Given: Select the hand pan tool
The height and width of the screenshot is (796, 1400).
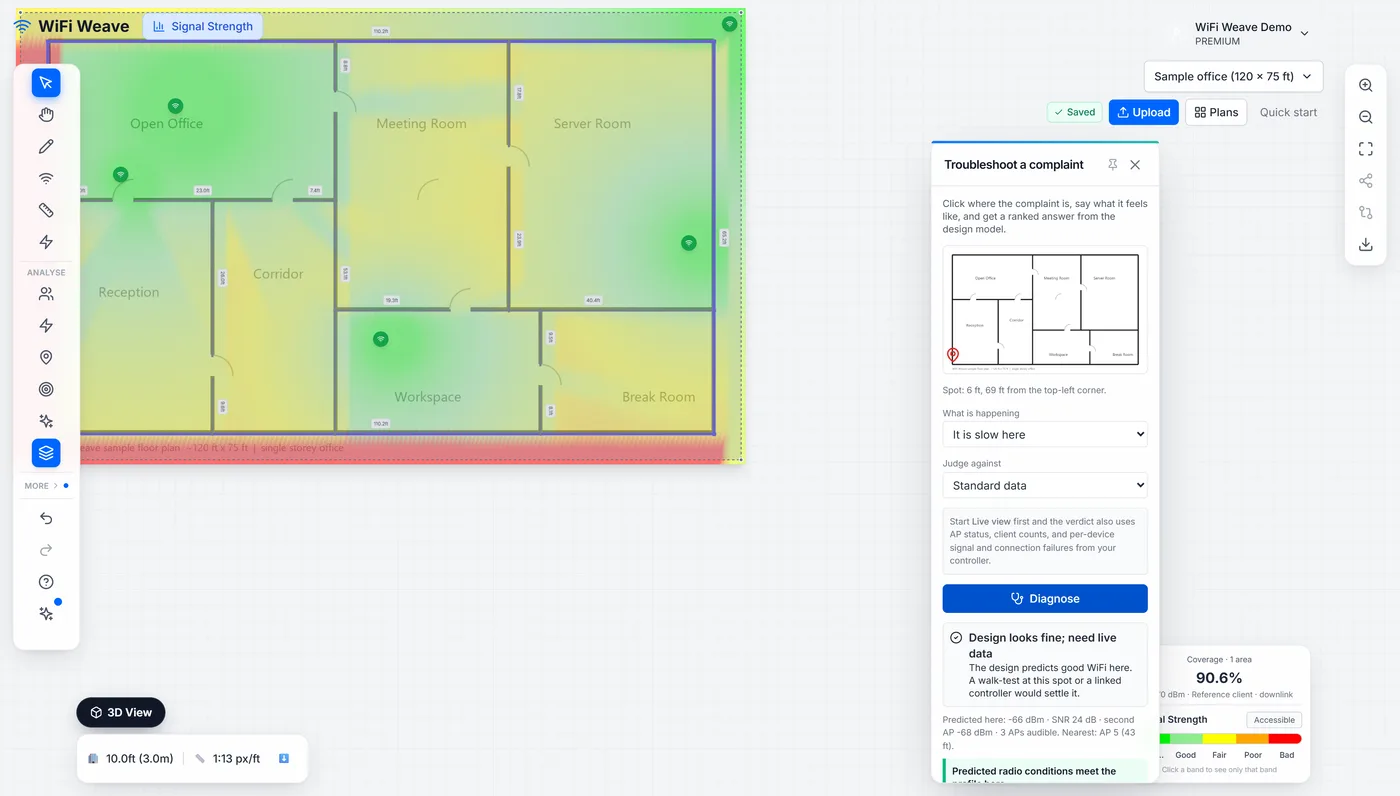Looking at the screenshot, I should pos(46,115).
